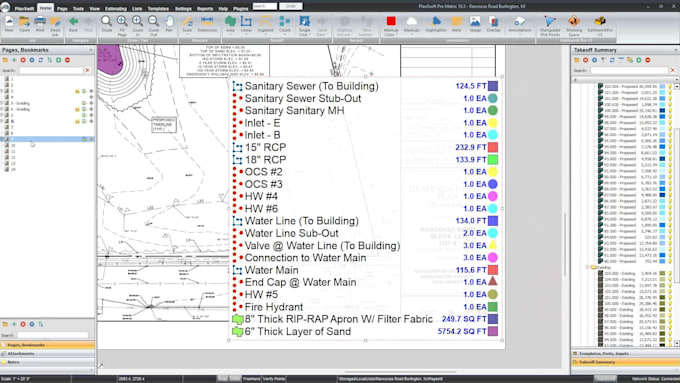Click the Overlay tool icon
This screenshot has height=383, width=680.
click(493, 24)
